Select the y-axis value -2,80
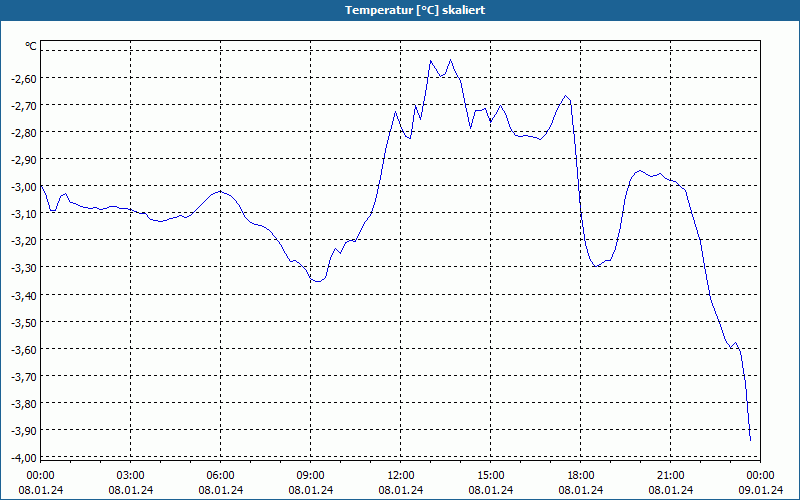This screenshot has width=800, height=500. click(x=23, y=132)
